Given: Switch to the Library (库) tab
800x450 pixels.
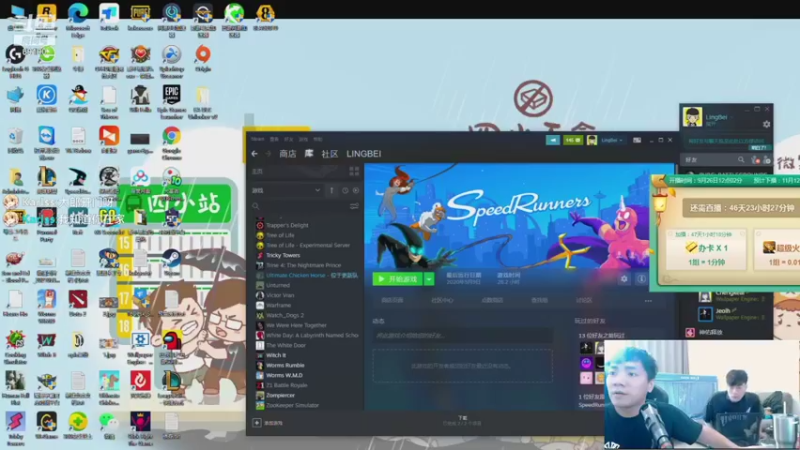Looking at the screenshot, I should [309, 154].
